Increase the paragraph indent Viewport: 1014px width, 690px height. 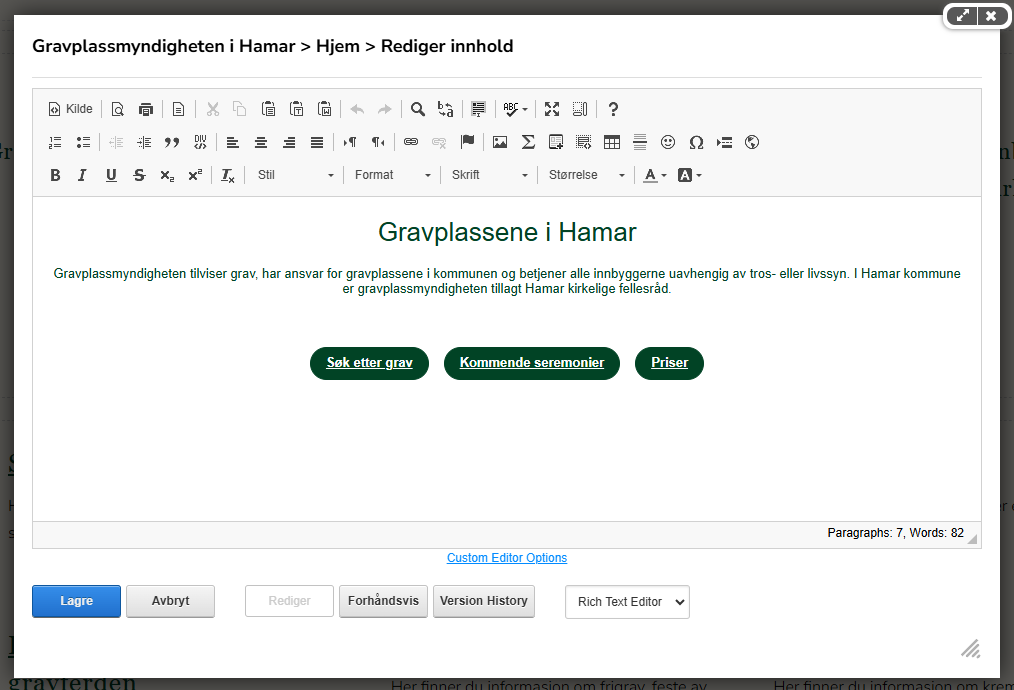click(144, 142)
